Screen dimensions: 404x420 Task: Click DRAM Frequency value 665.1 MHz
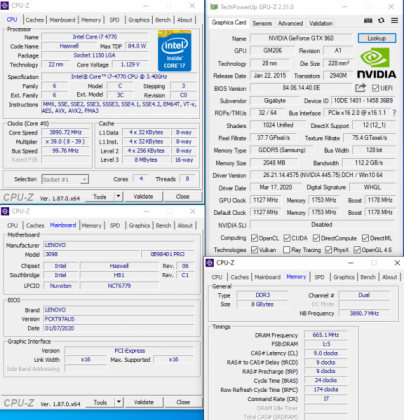pyautogui.click(x=326, y=335)
